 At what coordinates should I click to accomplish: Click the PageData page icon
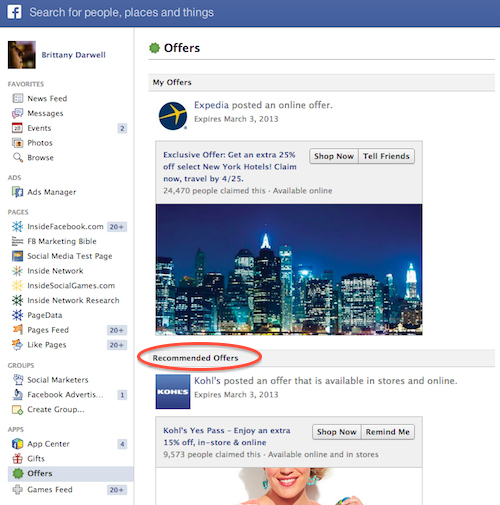pyautogui.click(x=17, y=315)
